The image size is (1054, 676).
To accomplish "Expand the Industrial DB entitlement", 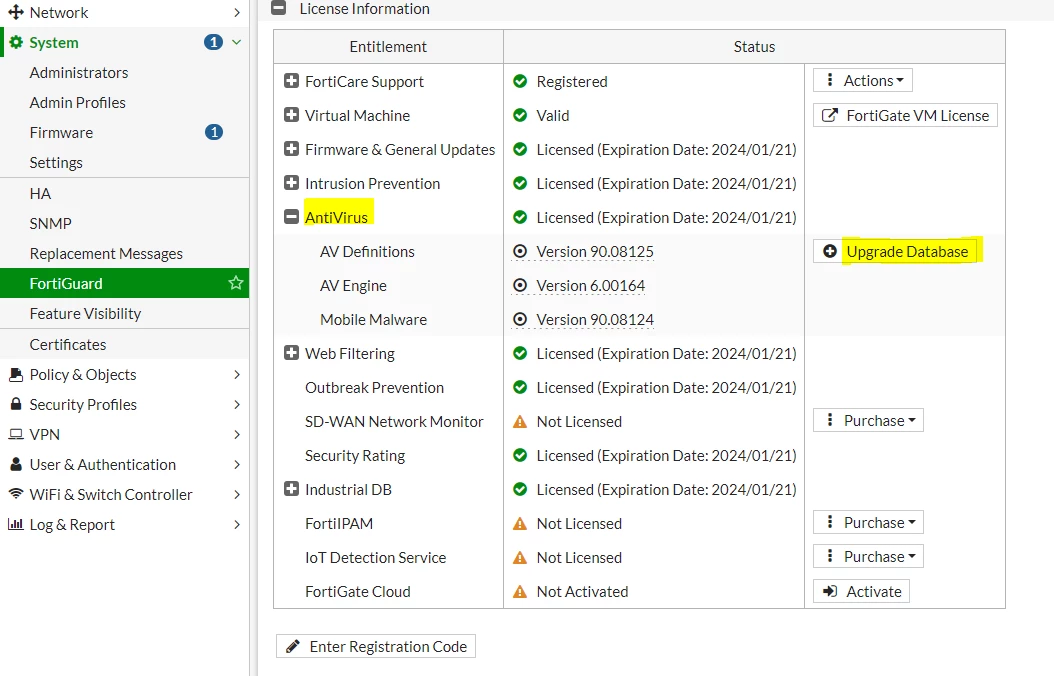I will click(291, 489).
